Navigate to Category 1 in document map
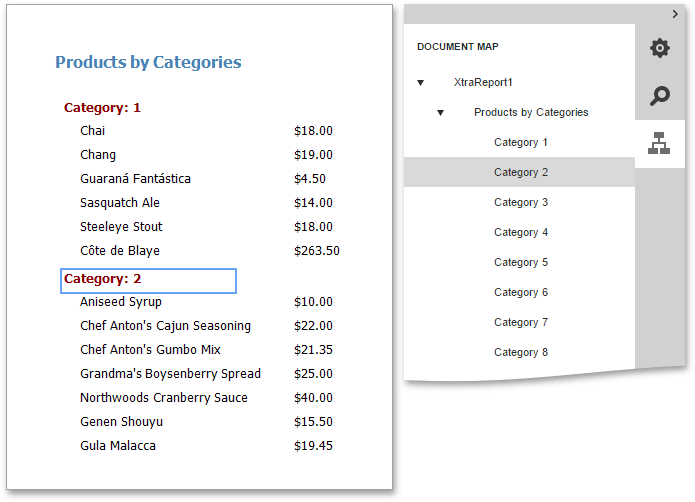The image size is (695, 502). pos(519,142)
